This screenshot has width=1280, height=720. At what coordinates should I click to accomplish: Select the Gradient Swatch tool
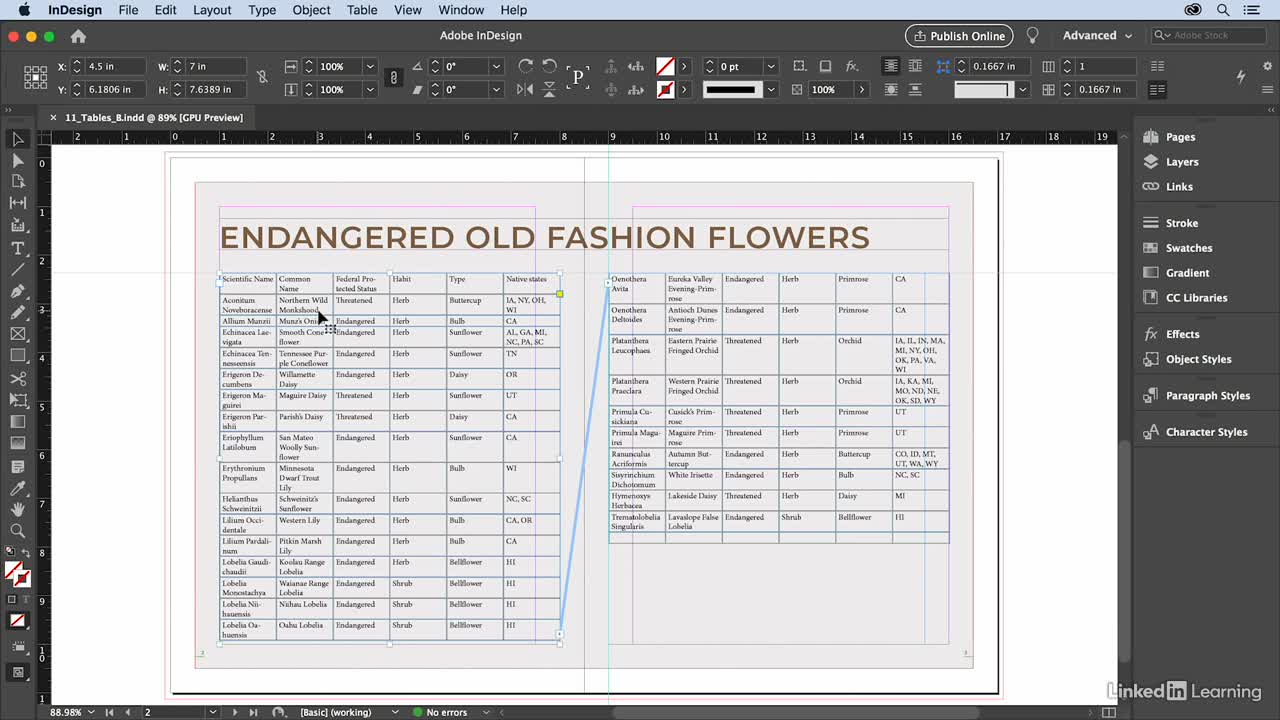point(17,421)
